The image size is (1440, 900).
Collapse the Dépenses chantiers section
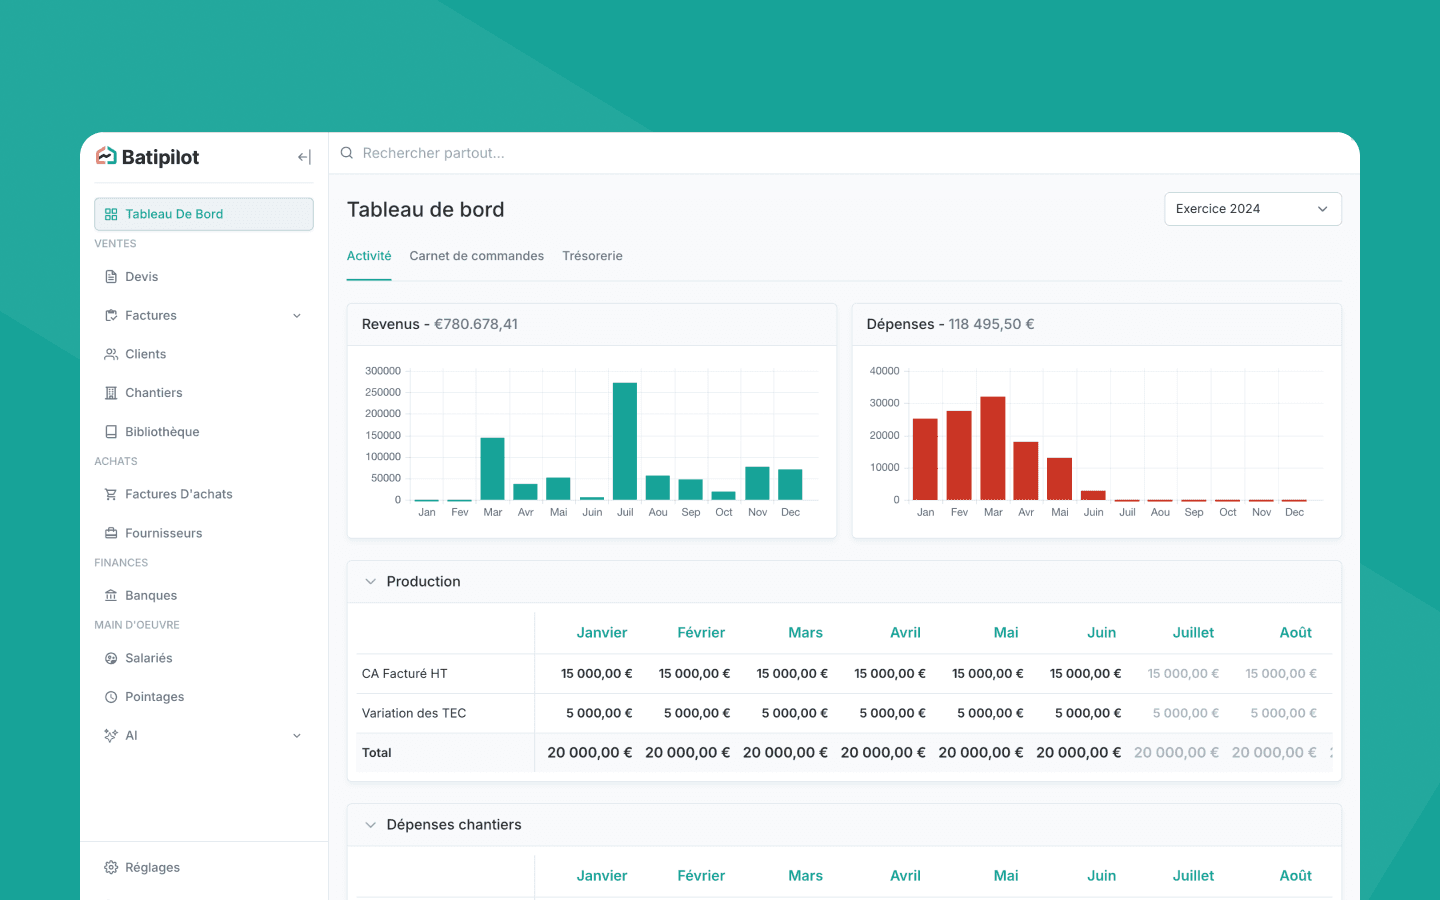(370, 825)
